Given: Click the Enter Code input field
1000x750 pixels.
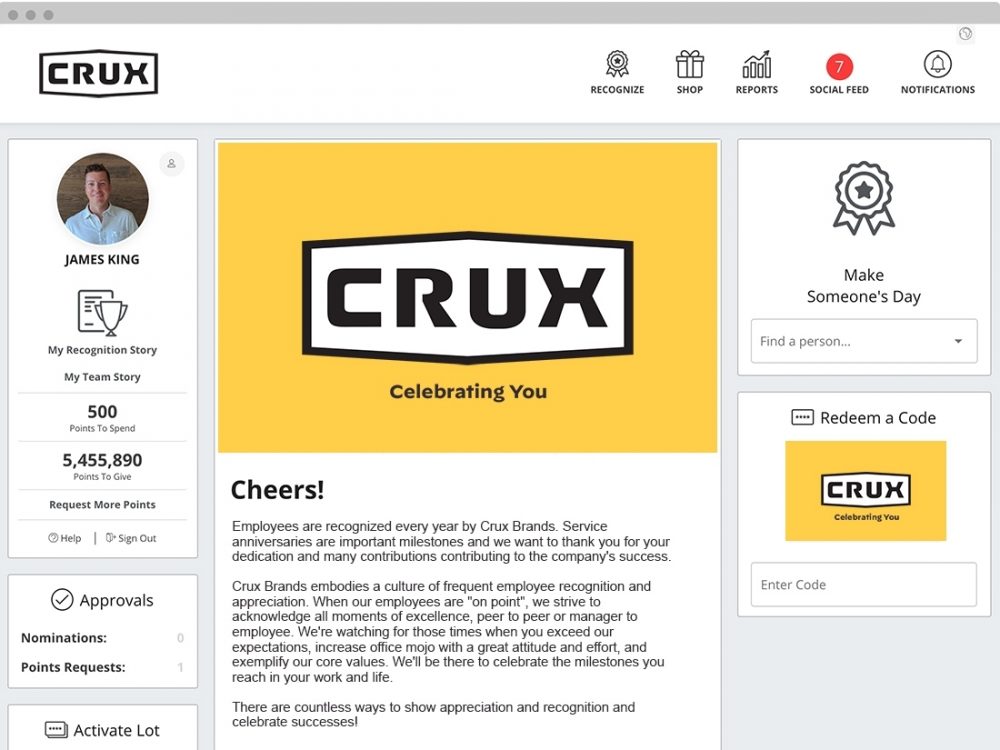Looking at the screenshot, I should tap(864, 584).
